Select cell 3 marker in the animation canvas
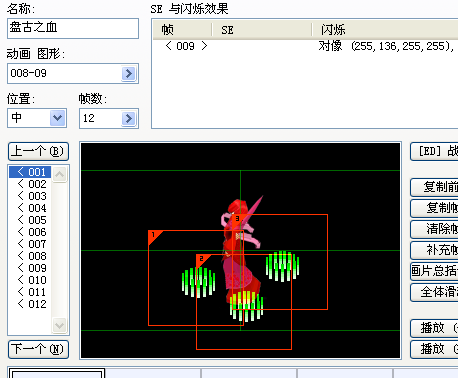Image resolution: width=458 pixels, height=378 pixels. click(238, 219)
